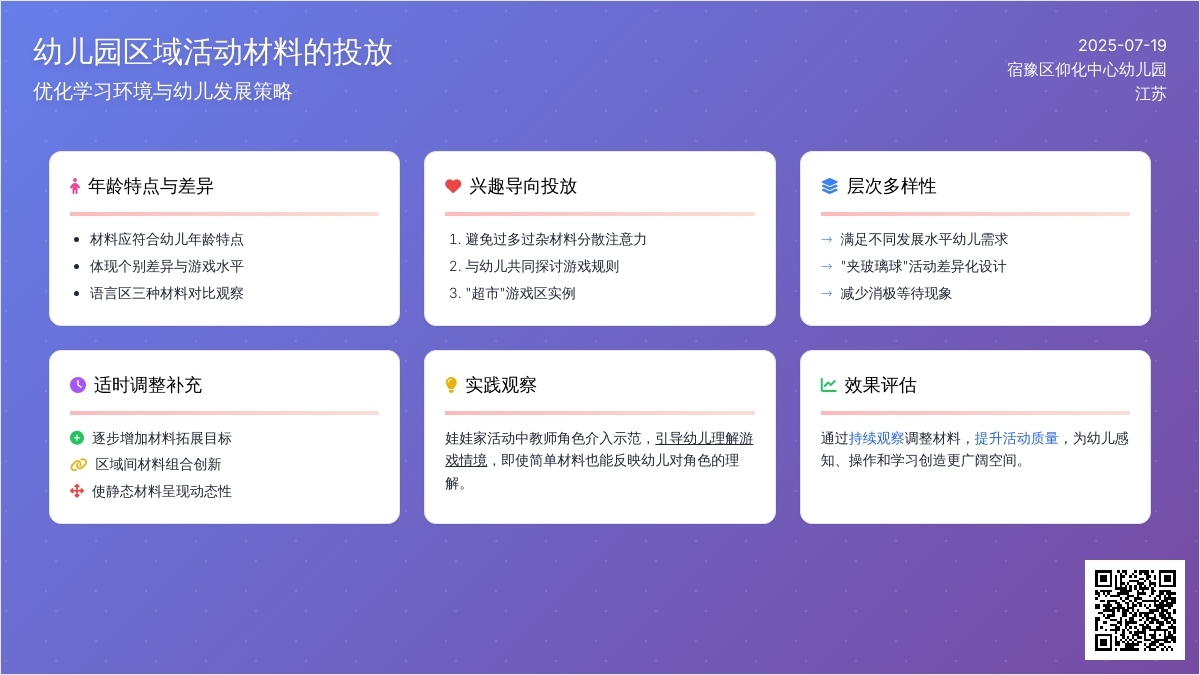
Task: Click list item 与幼儿共同探讨游戏规则
Action: [542, 266]
